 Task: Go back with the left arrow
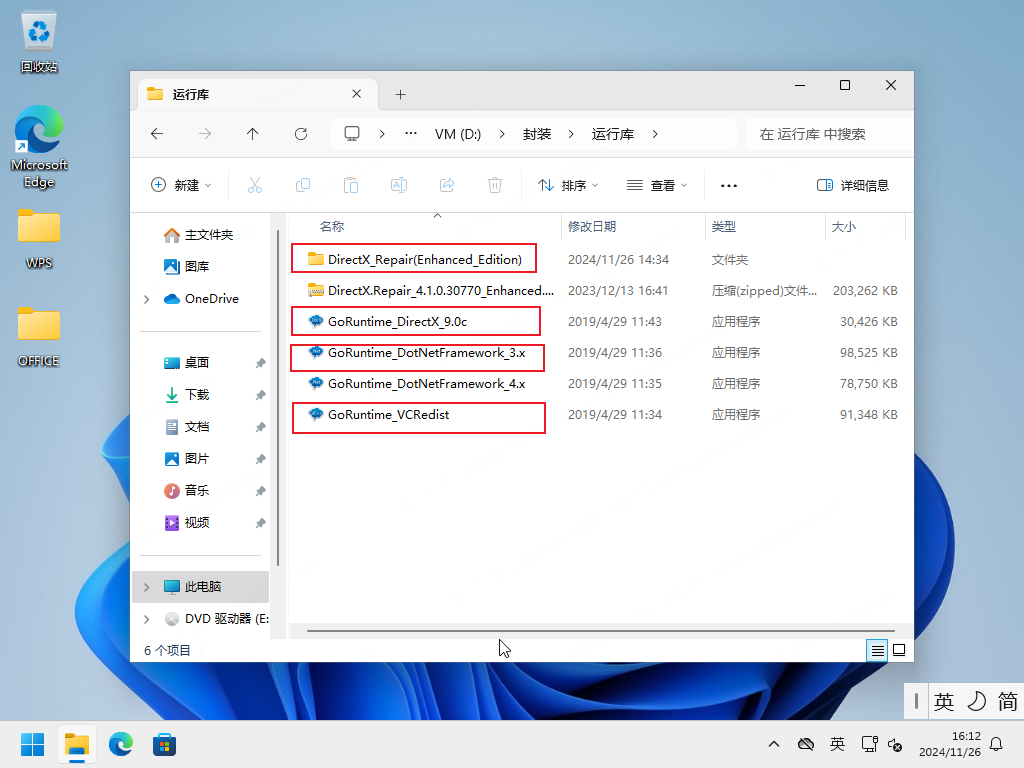(157, 134)
